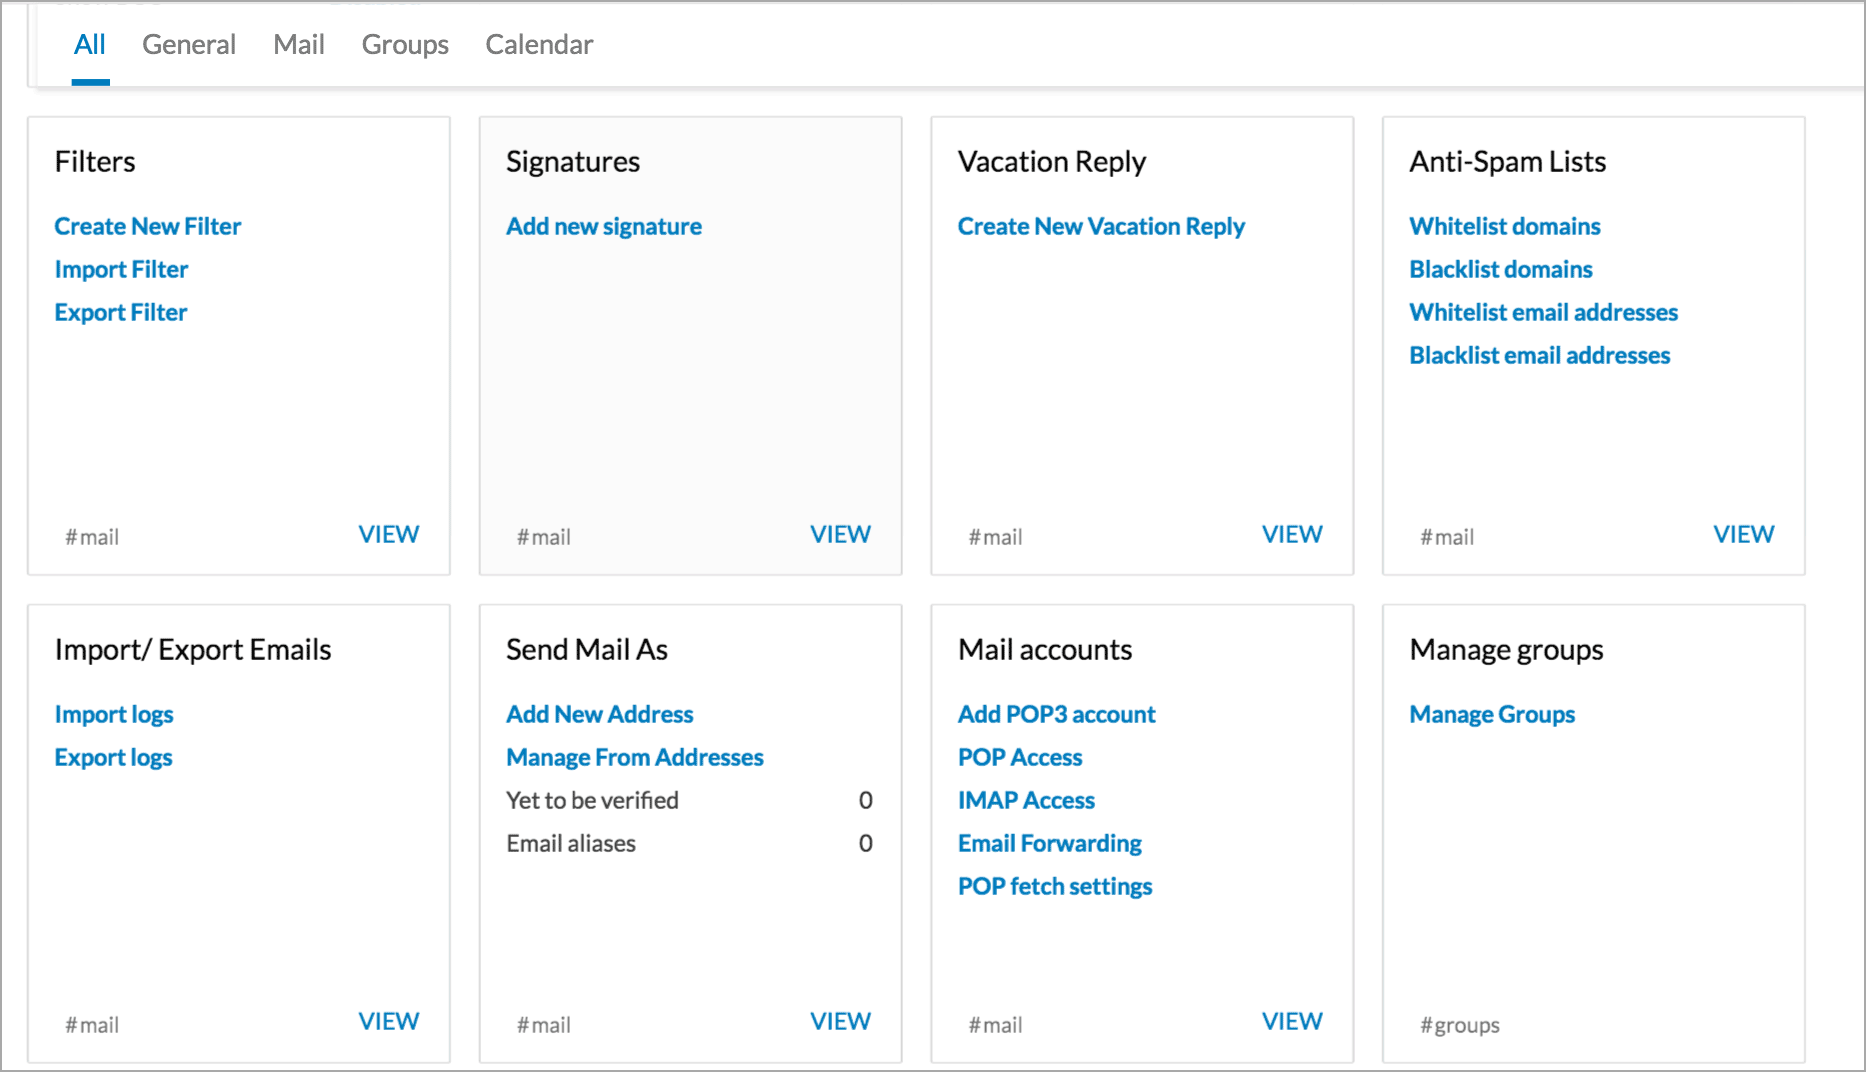Click VIEW in Anti-Spam Lists card
This screenshot has width=1866, height=1072.
[1743, 535]
